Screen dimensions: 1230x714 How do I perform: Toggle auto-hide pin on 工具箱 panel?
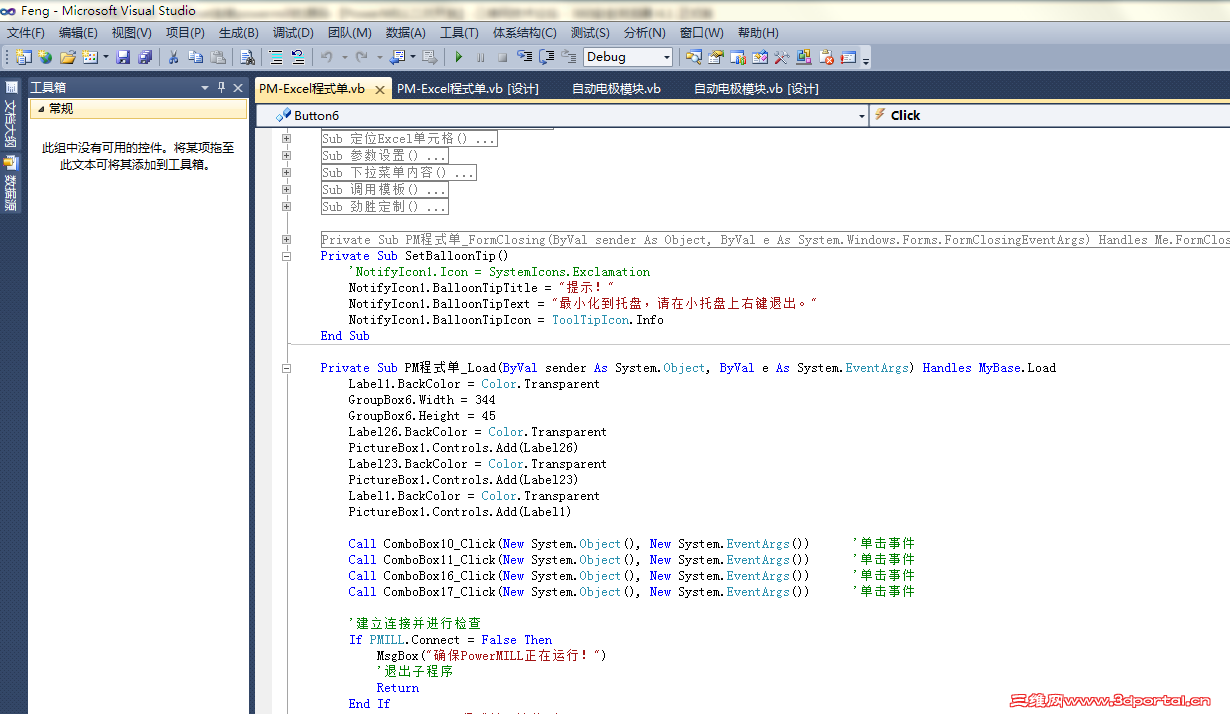click(x=222, y=88)
